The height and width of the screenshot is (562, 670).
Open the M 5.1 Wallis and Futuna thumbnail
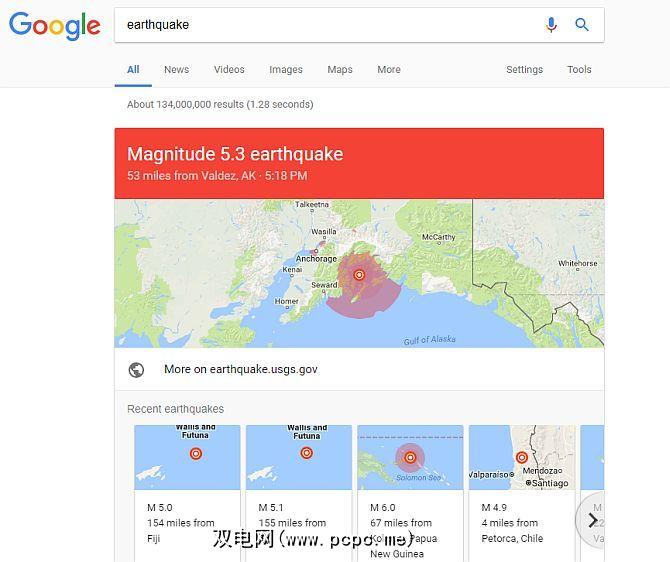point(299,457)
